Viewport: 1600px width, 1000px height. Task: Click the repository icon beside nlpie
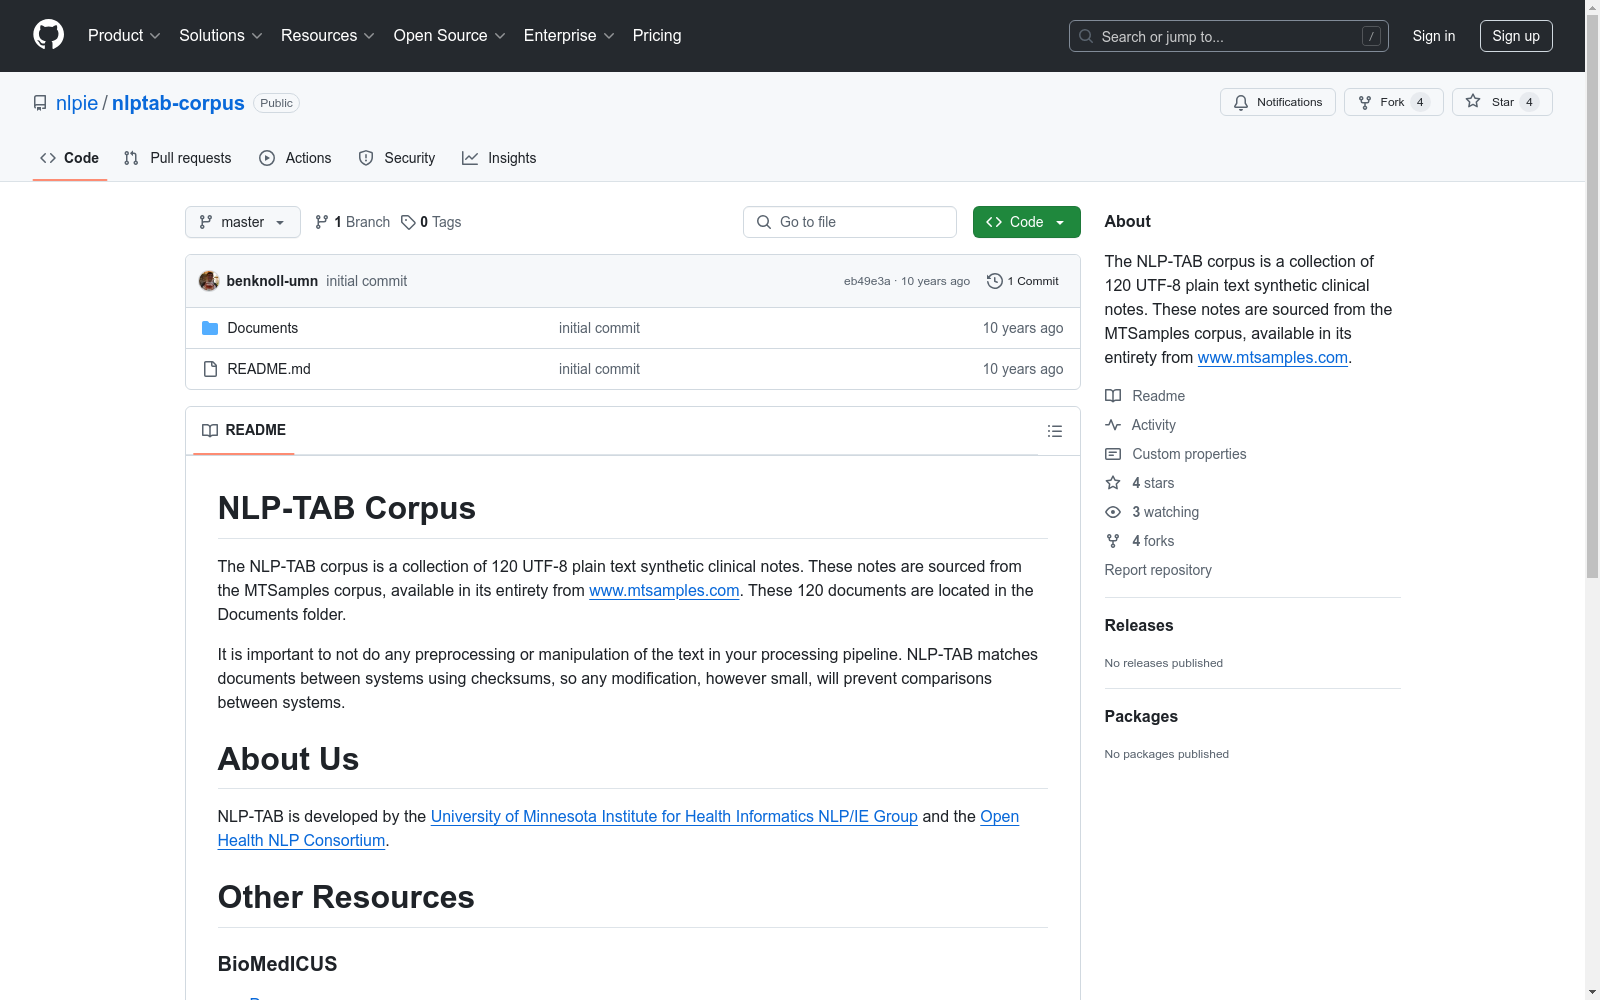click(x=40, y=103)
